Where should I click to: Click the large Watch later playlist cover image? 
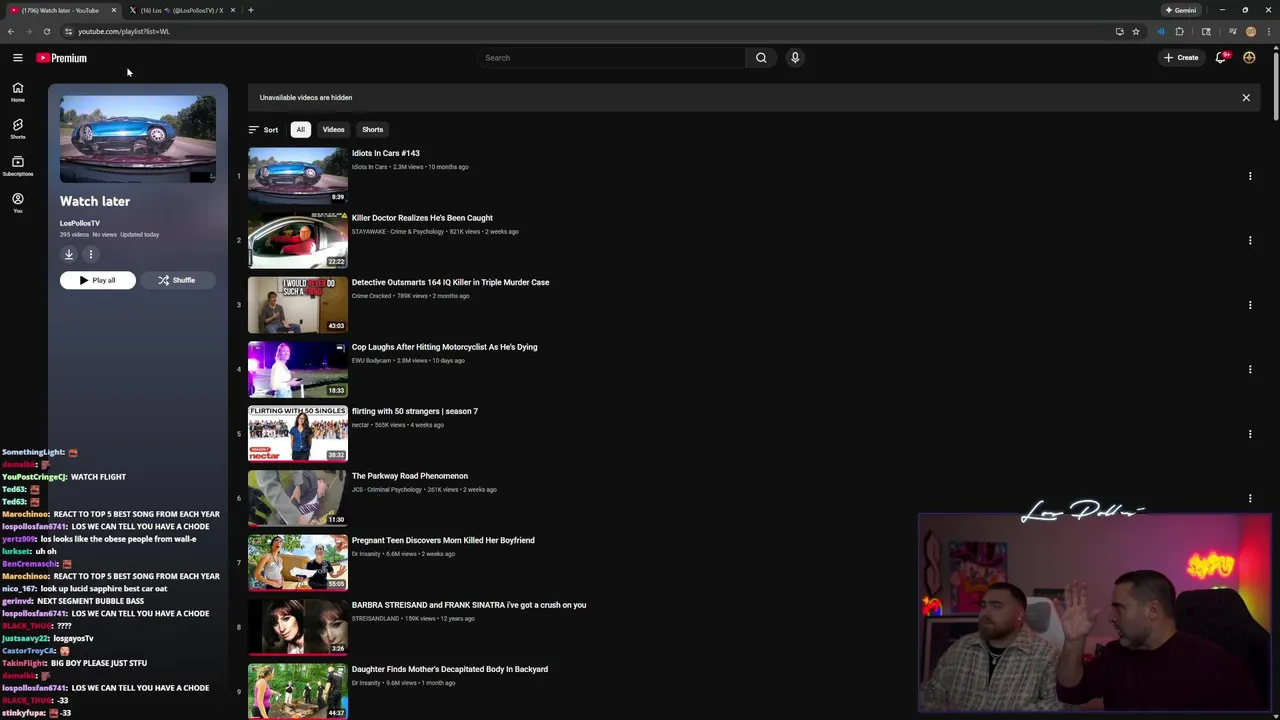[138, 139]
